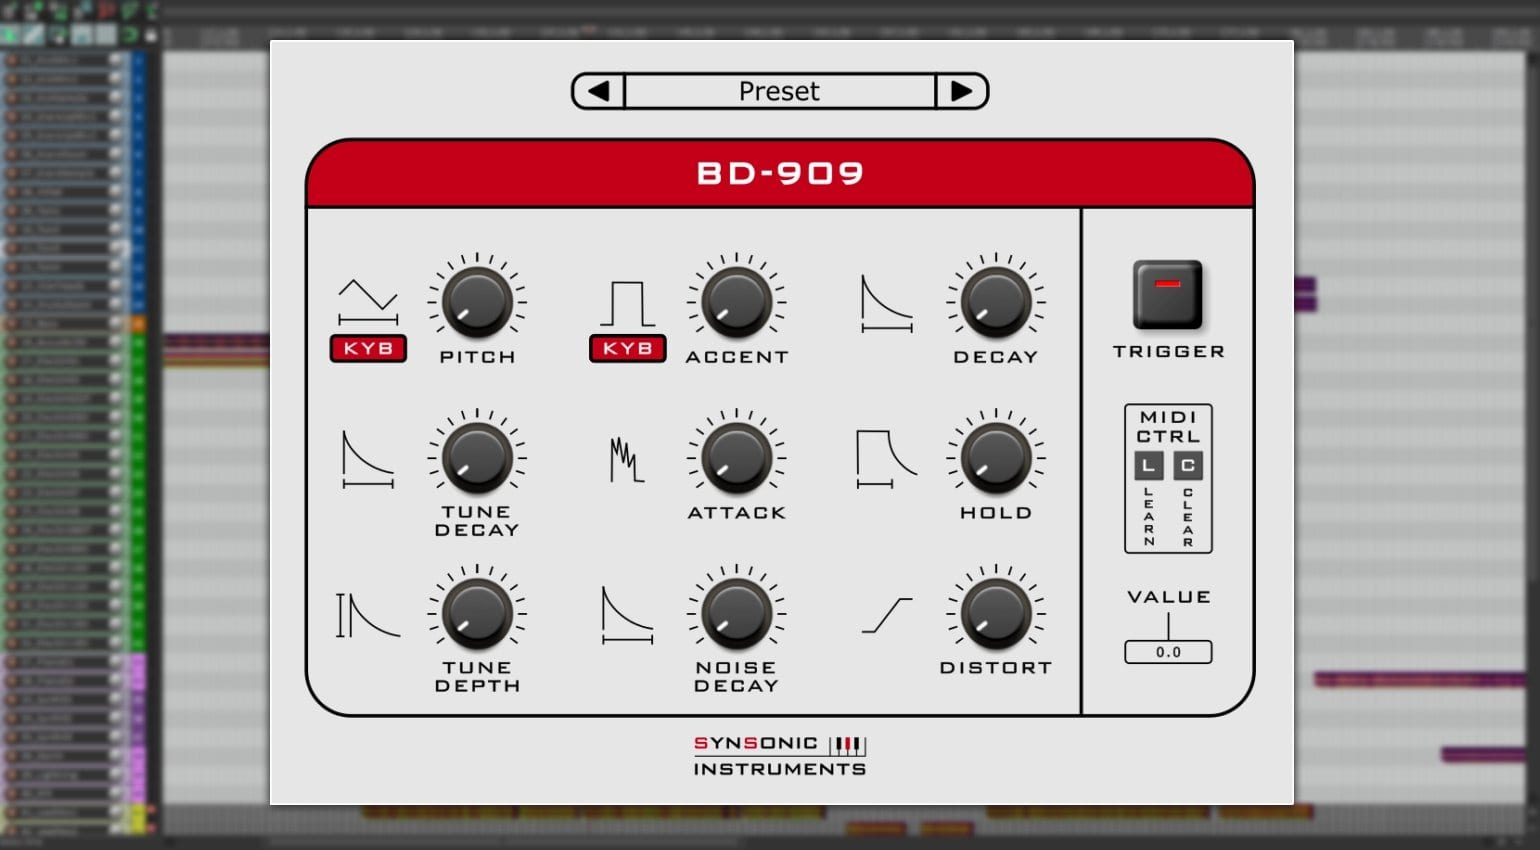Click the distort ramp icon
Viewport: 1540px width, 850px height.
point(887,615)
